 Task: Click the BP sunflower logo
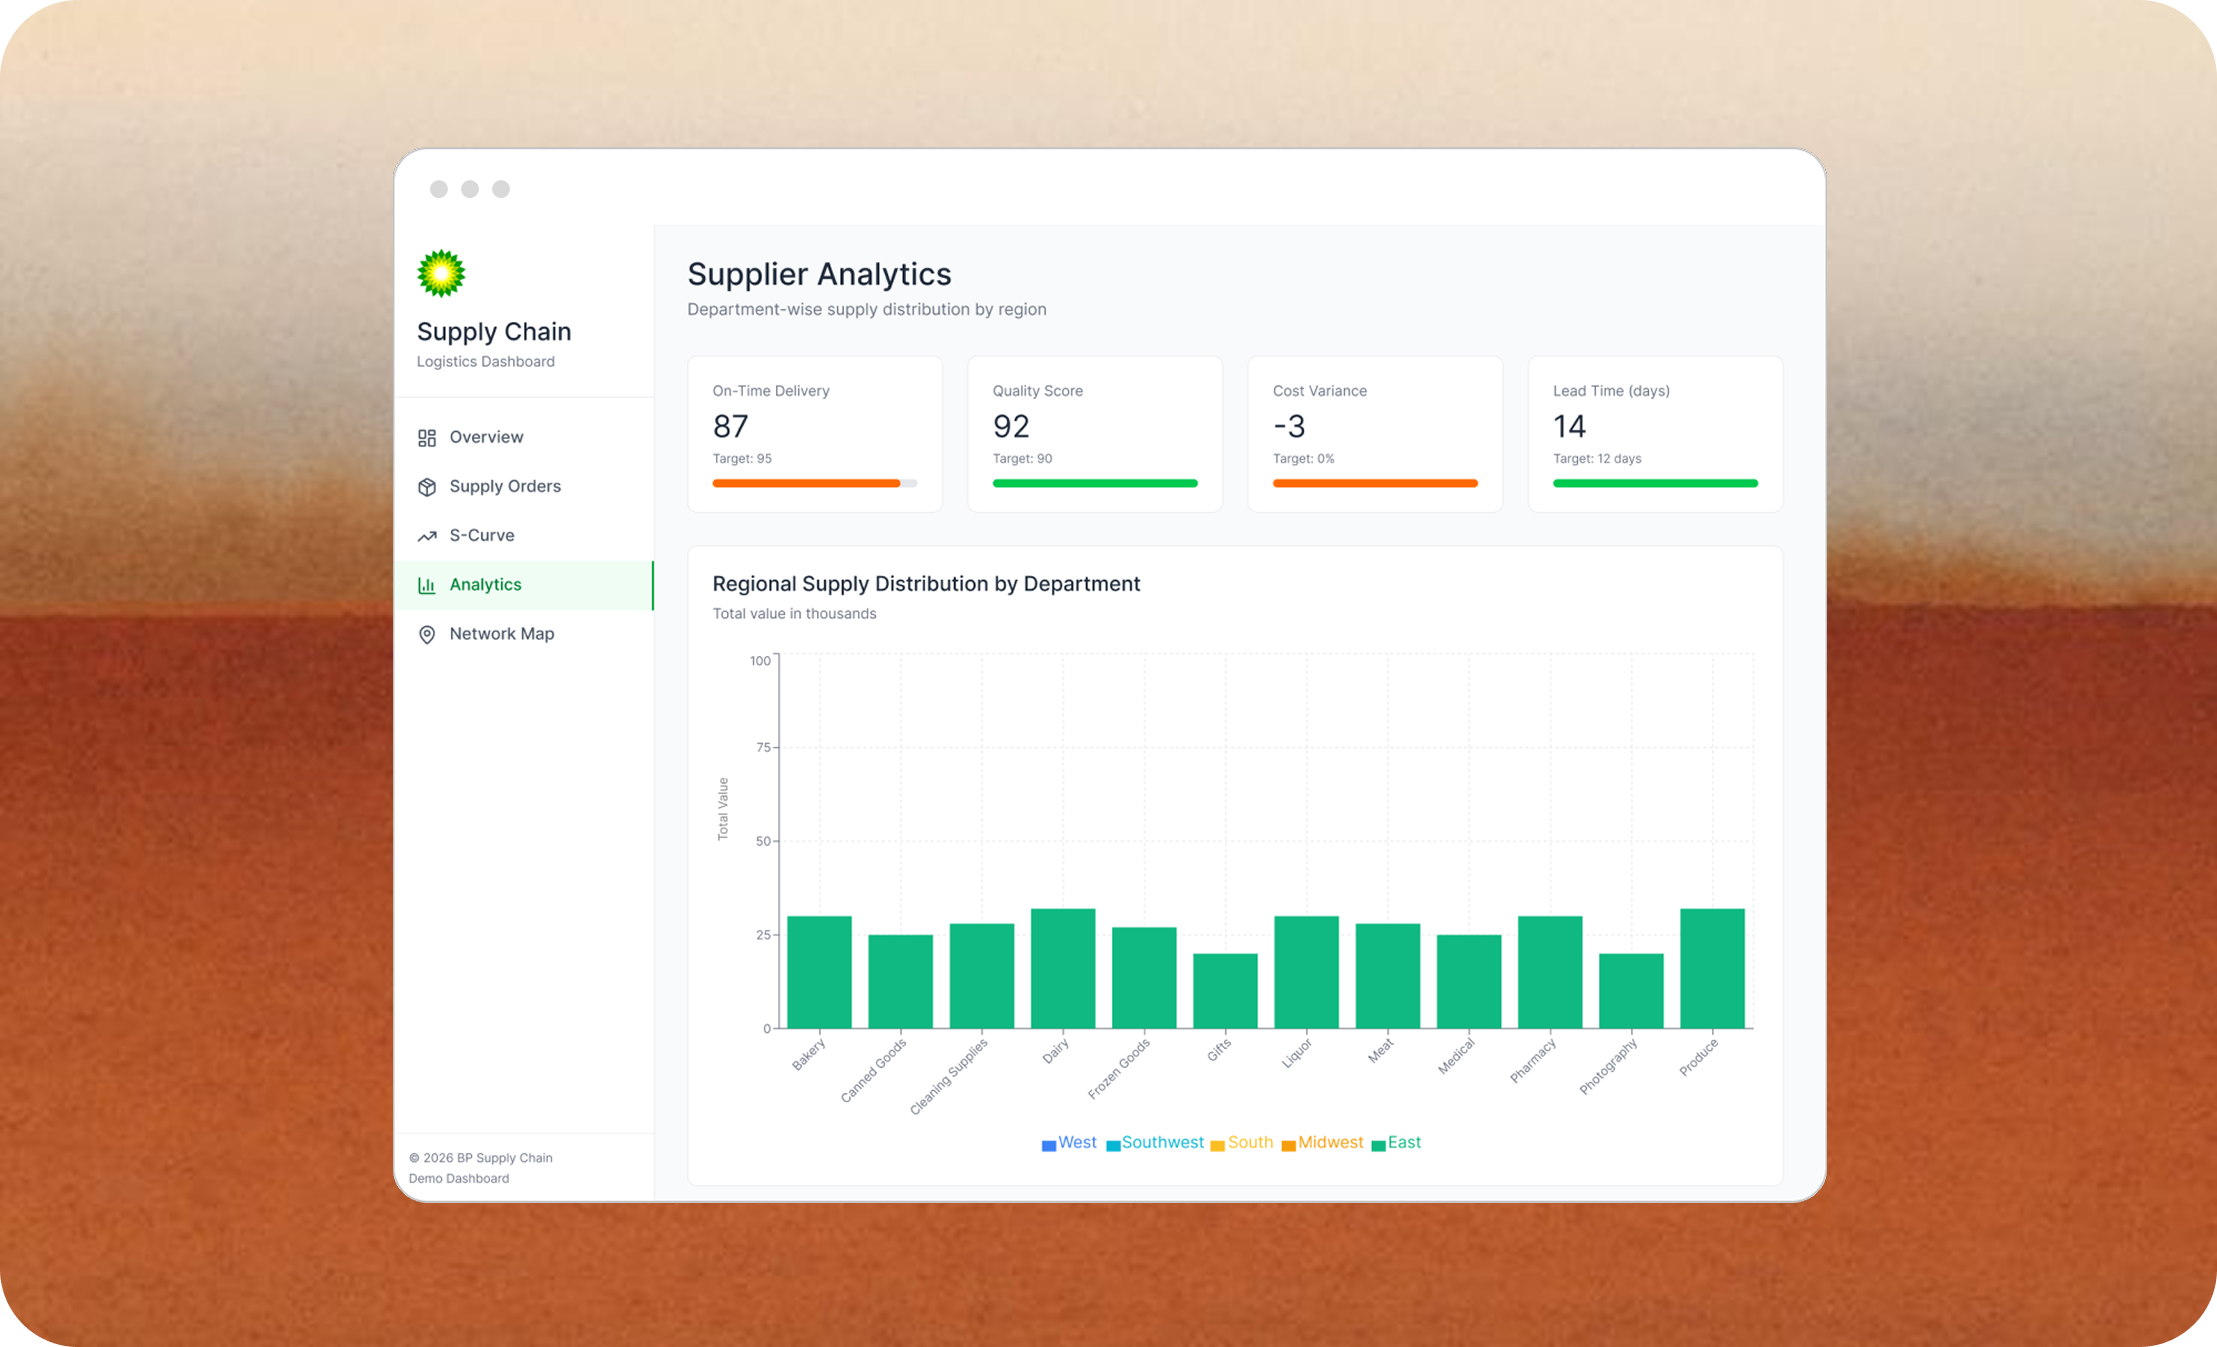(x=441, y=274)
